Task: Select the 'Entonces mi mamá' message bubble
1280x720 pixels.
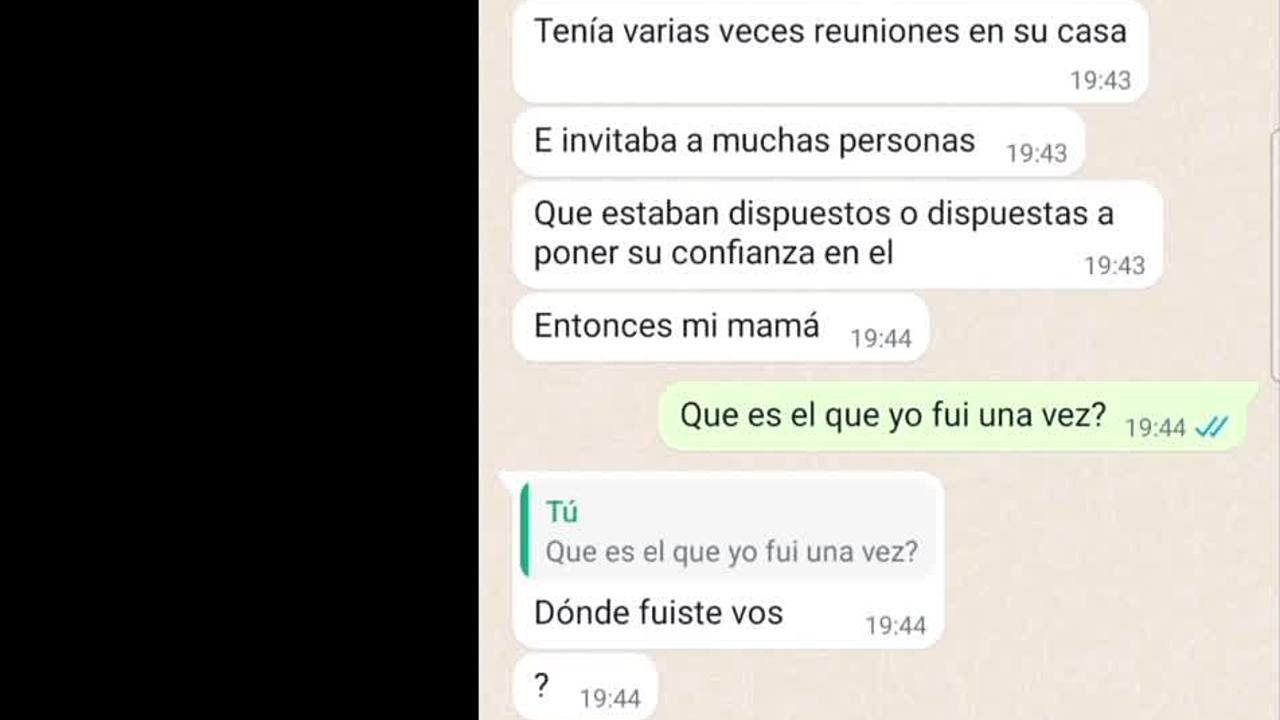Action: [x=720, y=326]
